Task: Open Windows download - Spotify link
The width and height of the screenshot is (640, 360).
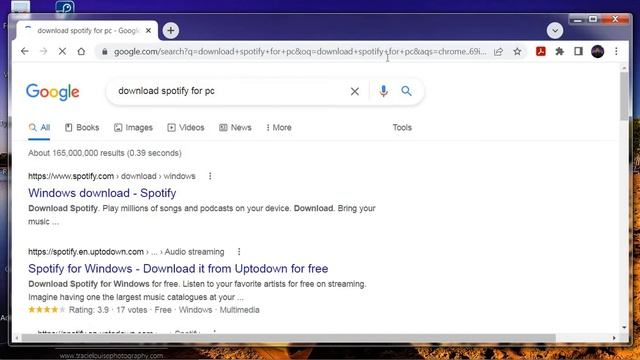Action: [x=102, y=193]
